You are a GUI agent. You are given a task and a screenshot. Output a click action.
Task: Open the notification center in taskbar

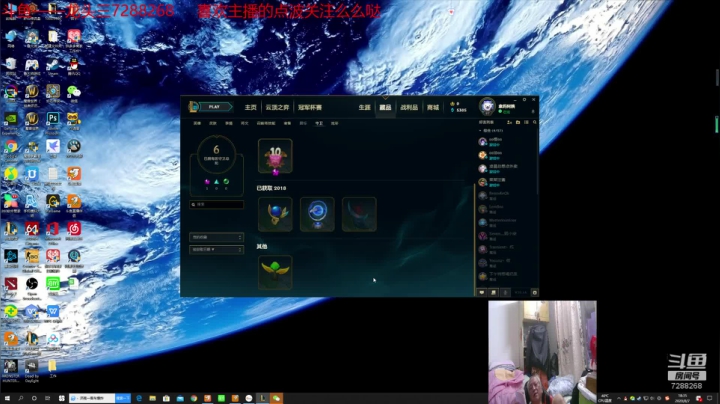click(710, 398)
